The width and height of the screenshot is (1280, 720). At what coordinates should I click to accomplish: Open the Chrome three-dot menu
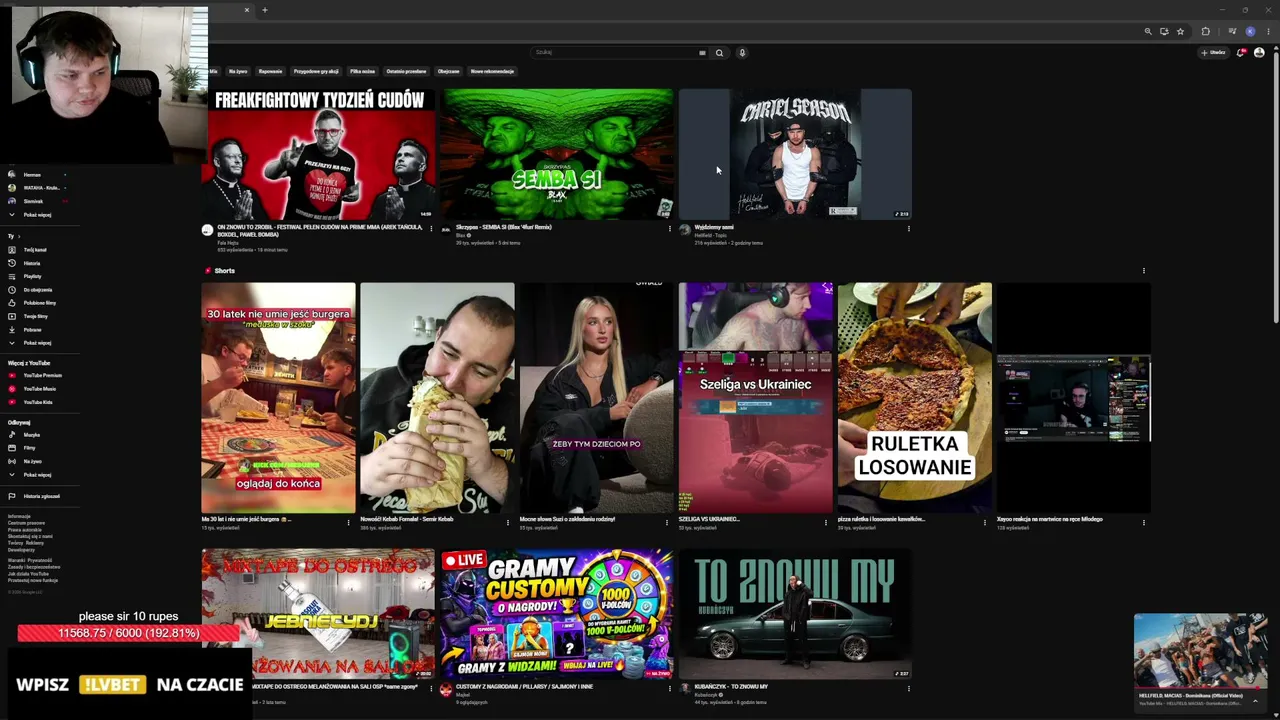point(1268,32)
